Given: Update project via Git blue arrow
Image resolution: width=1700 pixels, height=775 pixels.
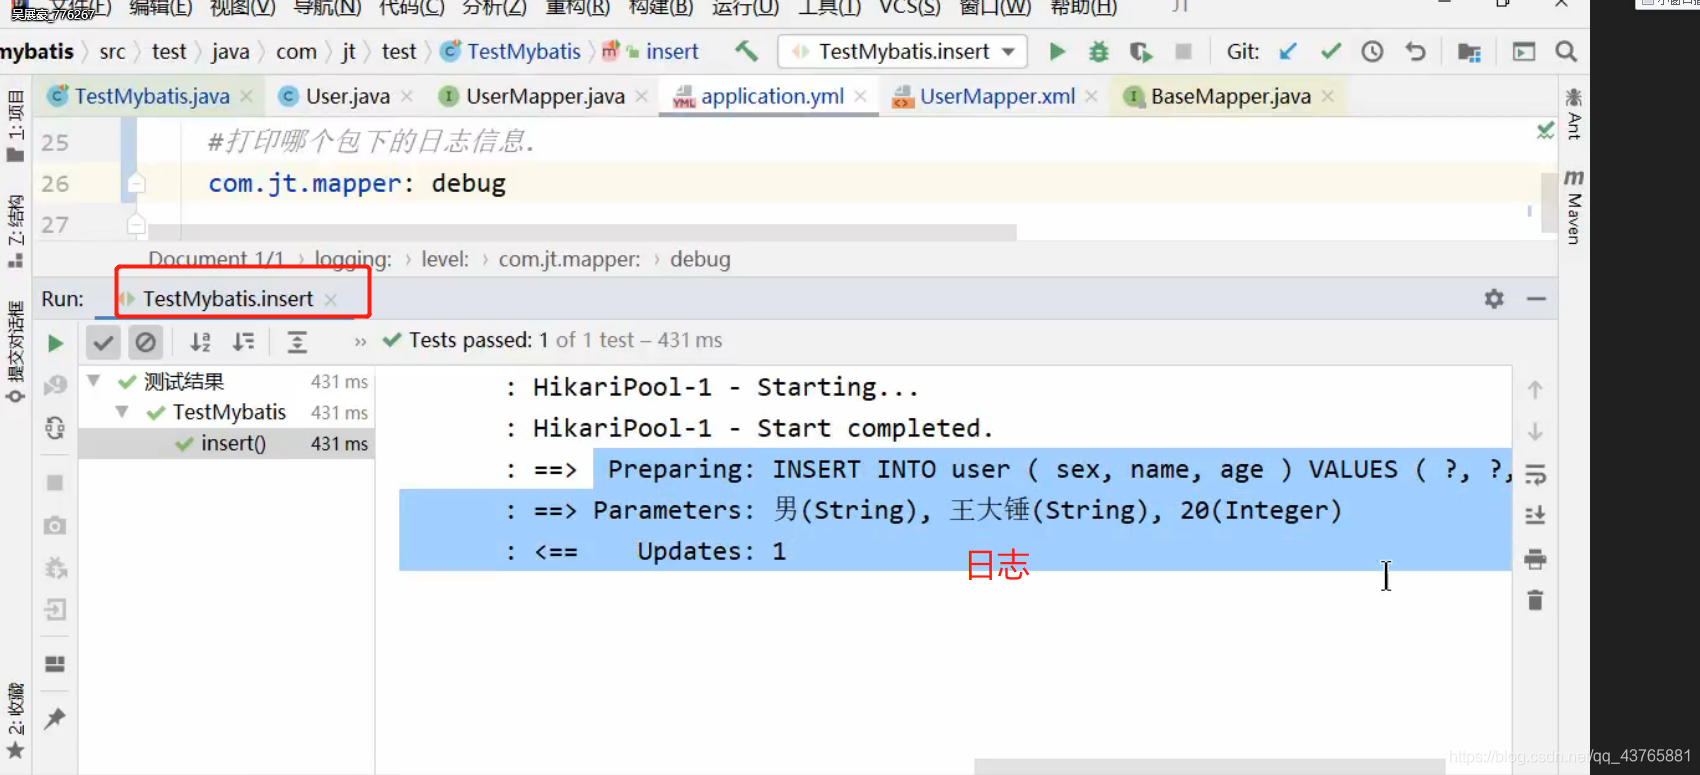Looking at the screenshot, I should click(x=1288, y=51).
